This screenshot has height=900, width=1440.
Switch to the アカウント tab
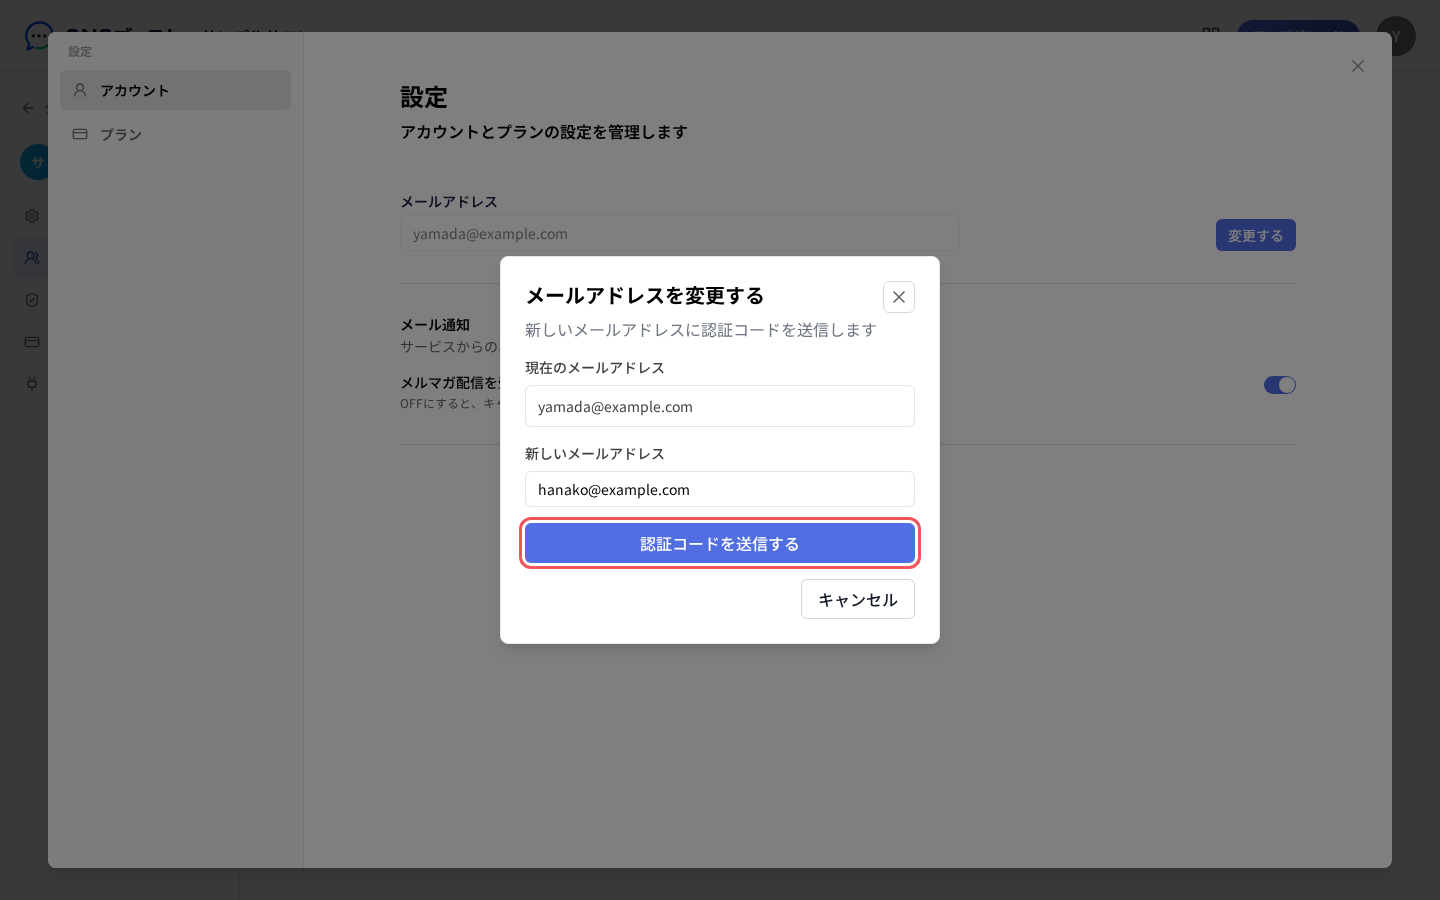tap(176, 90)
